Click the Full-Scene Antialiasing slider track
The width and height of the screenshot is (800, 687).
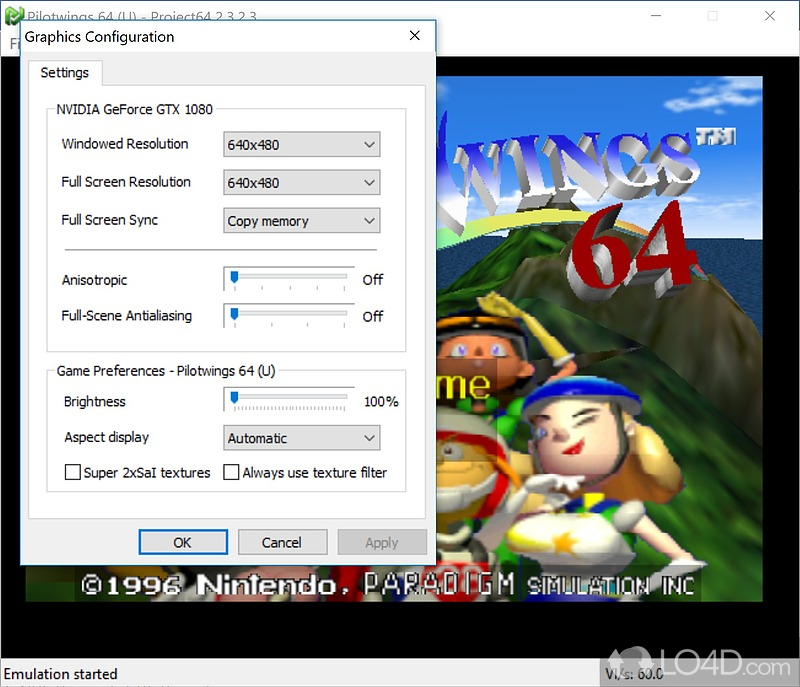point(290,313)
